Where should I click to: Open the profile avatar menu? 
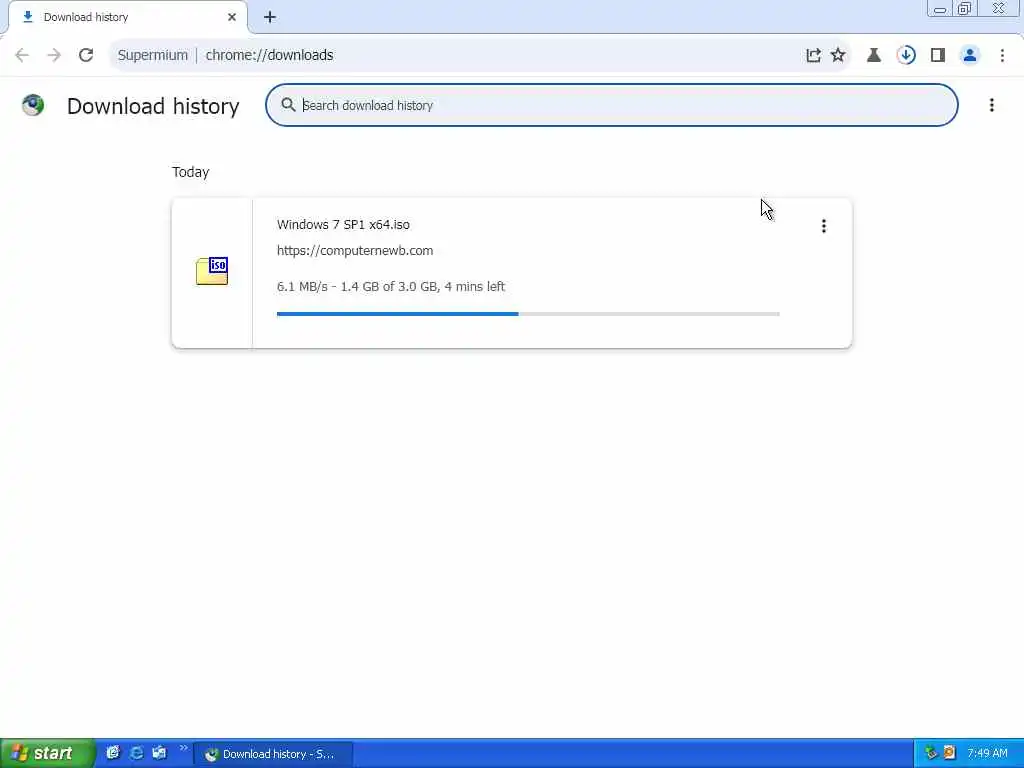click(970, 55)
